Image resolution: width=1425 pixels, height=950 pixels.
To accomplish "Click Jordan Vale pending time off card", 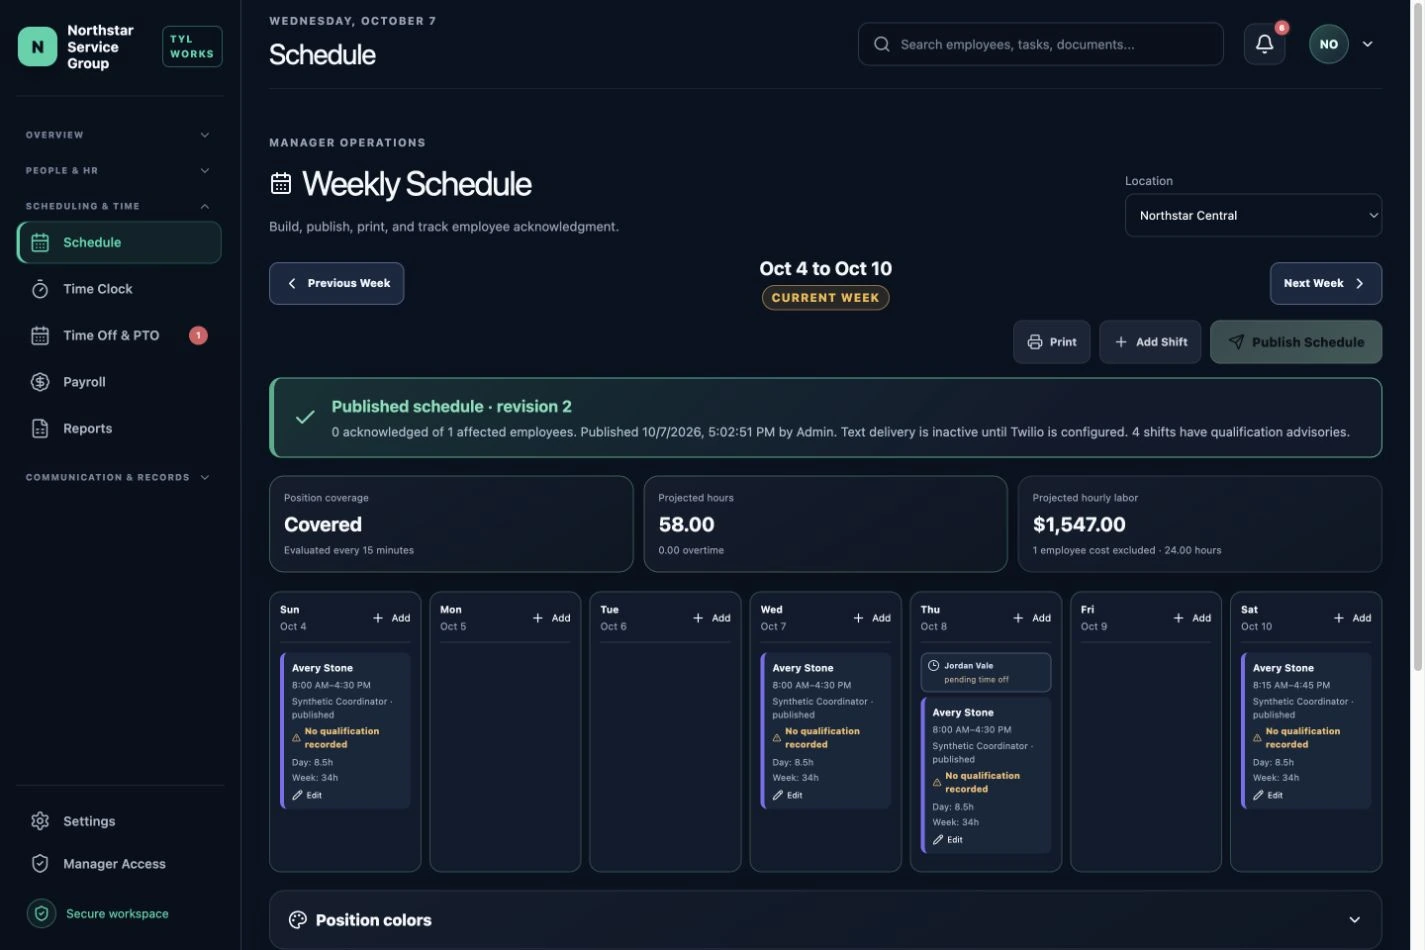I will (985, 672).
